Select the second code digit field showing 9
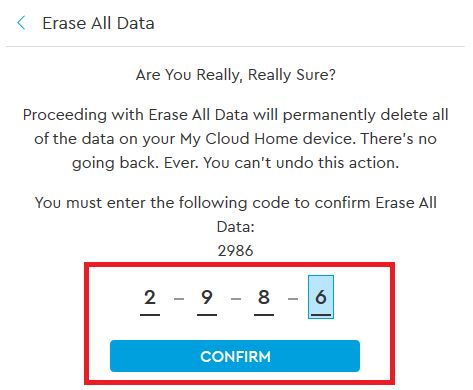473x390 pixels. 207,297
